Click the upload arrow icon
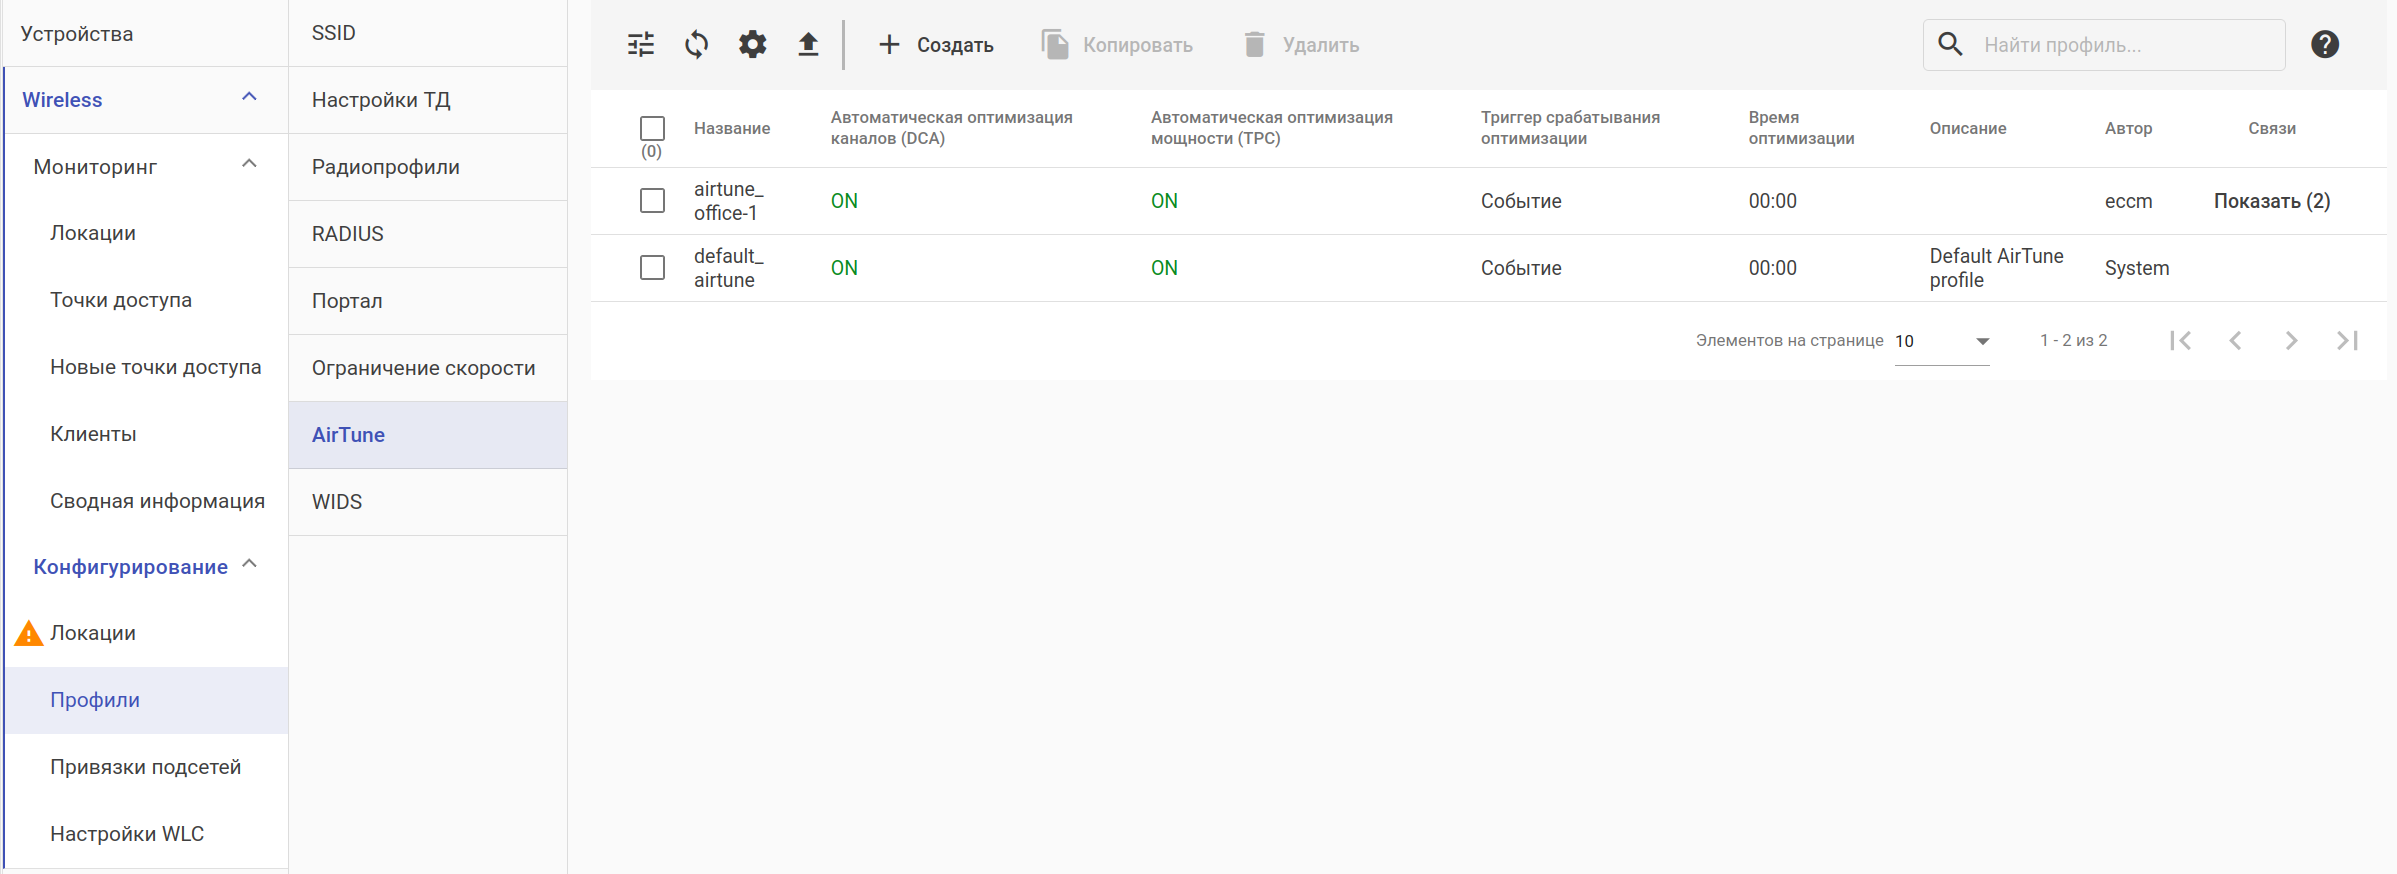 tap(808, 44)
